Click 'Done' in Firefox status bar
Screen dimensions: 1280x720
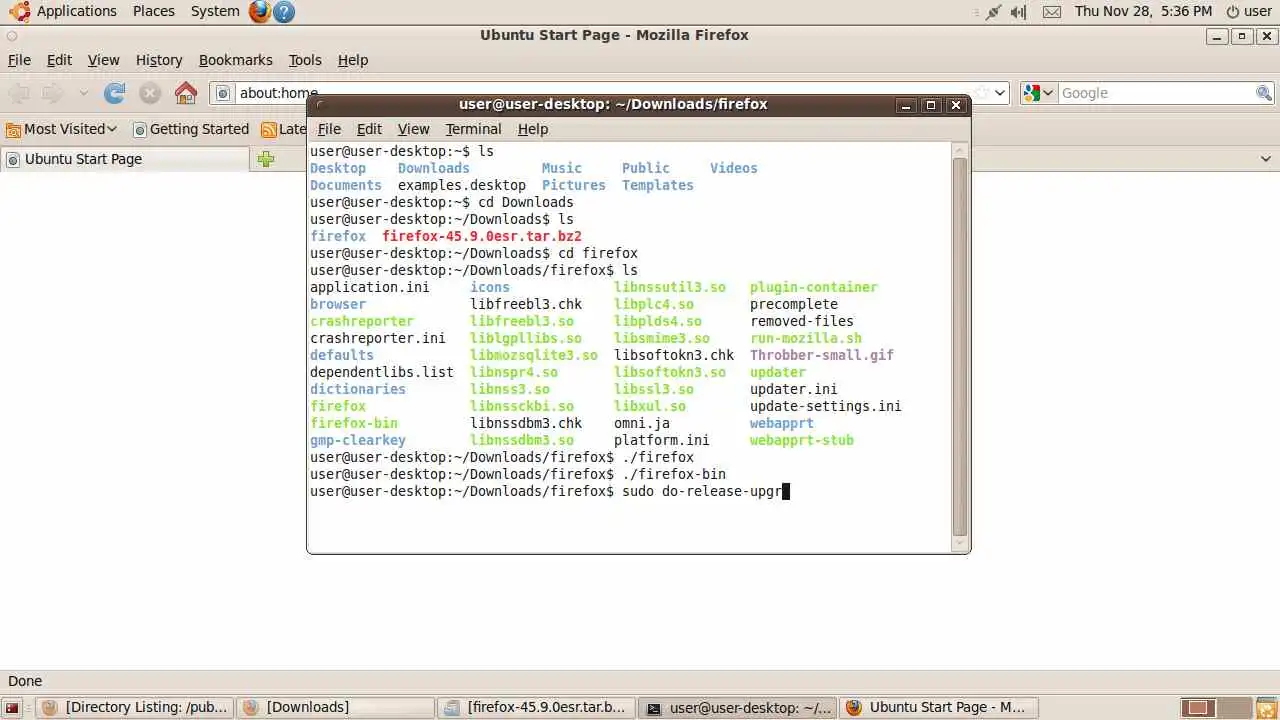25,681
